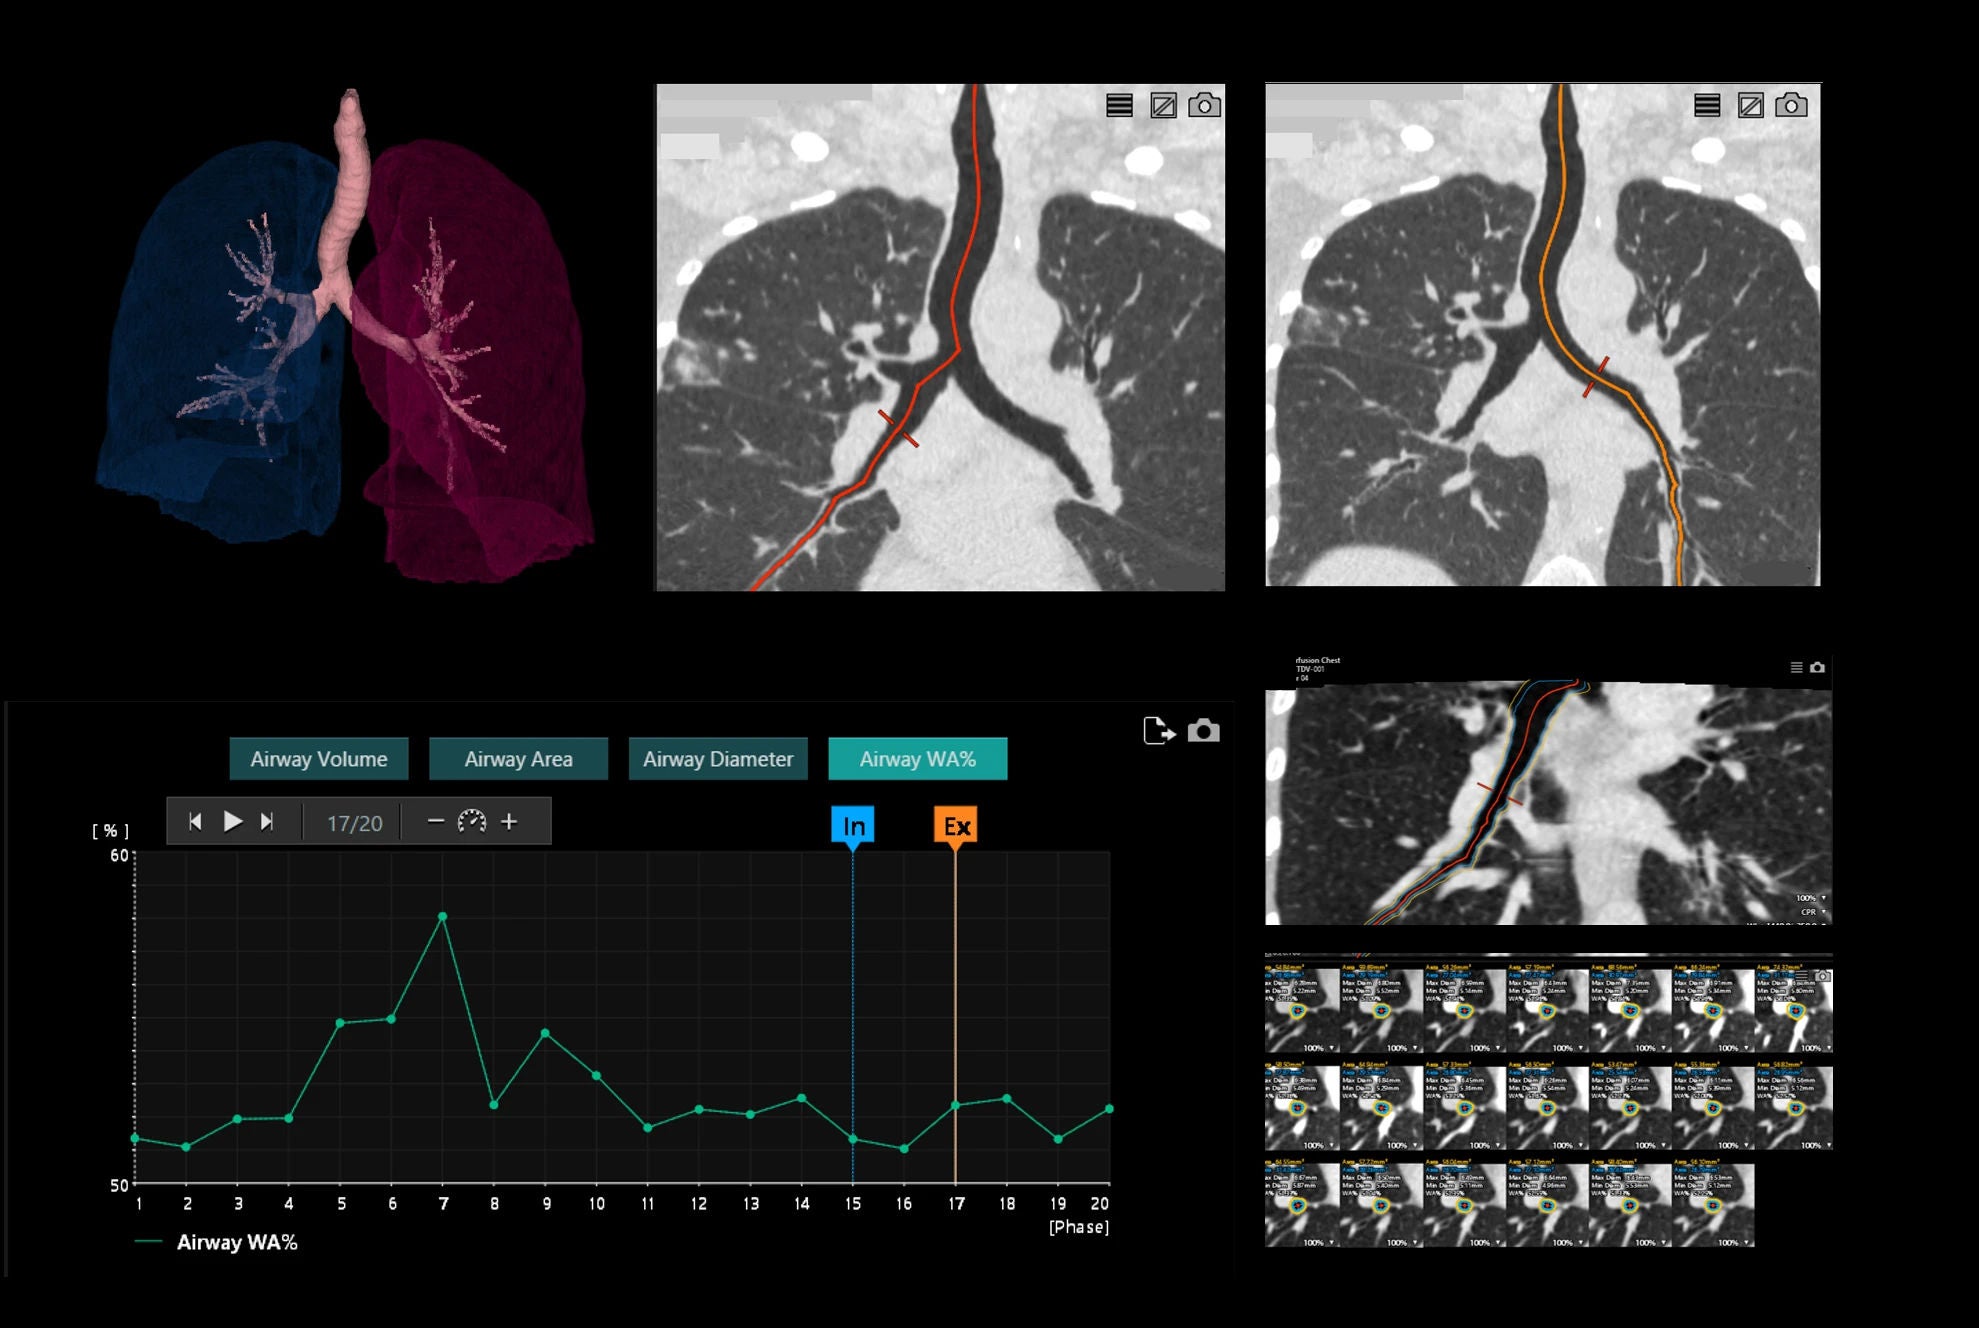Open the list menu icon in the CPR view
The image size is (1979, 1328).
click(x=1796, y=667)
